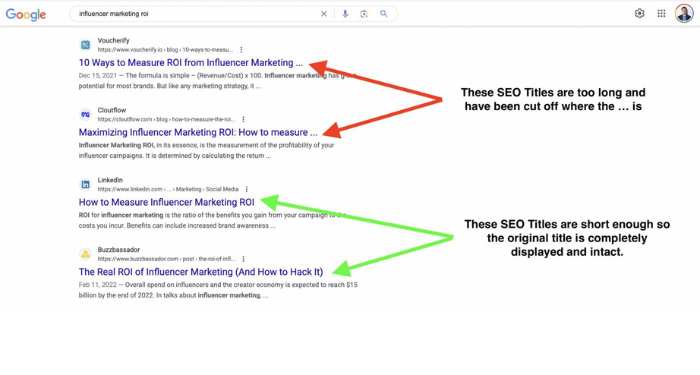The image size is (700, 375).
Task: Click the 'LinkedIn' site name
Action: tap(110, 180)
